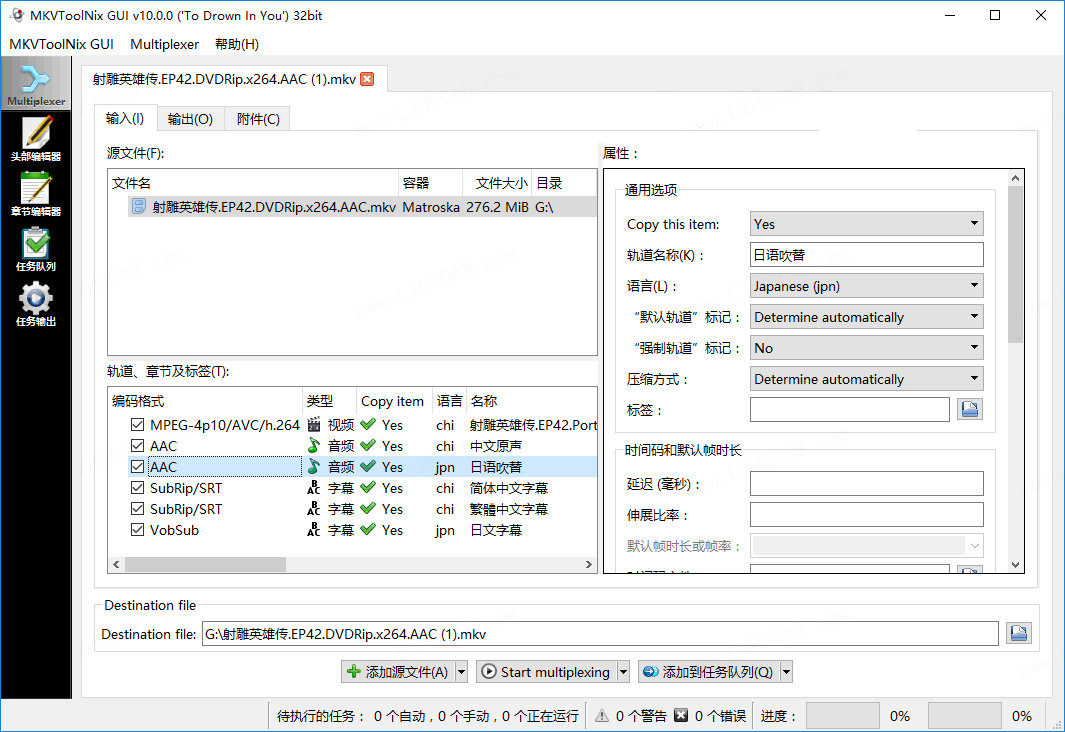Click the audio note icon of 日语吹替 track
Viewport: 1065px width, 732px height.
tap(314, 467)
